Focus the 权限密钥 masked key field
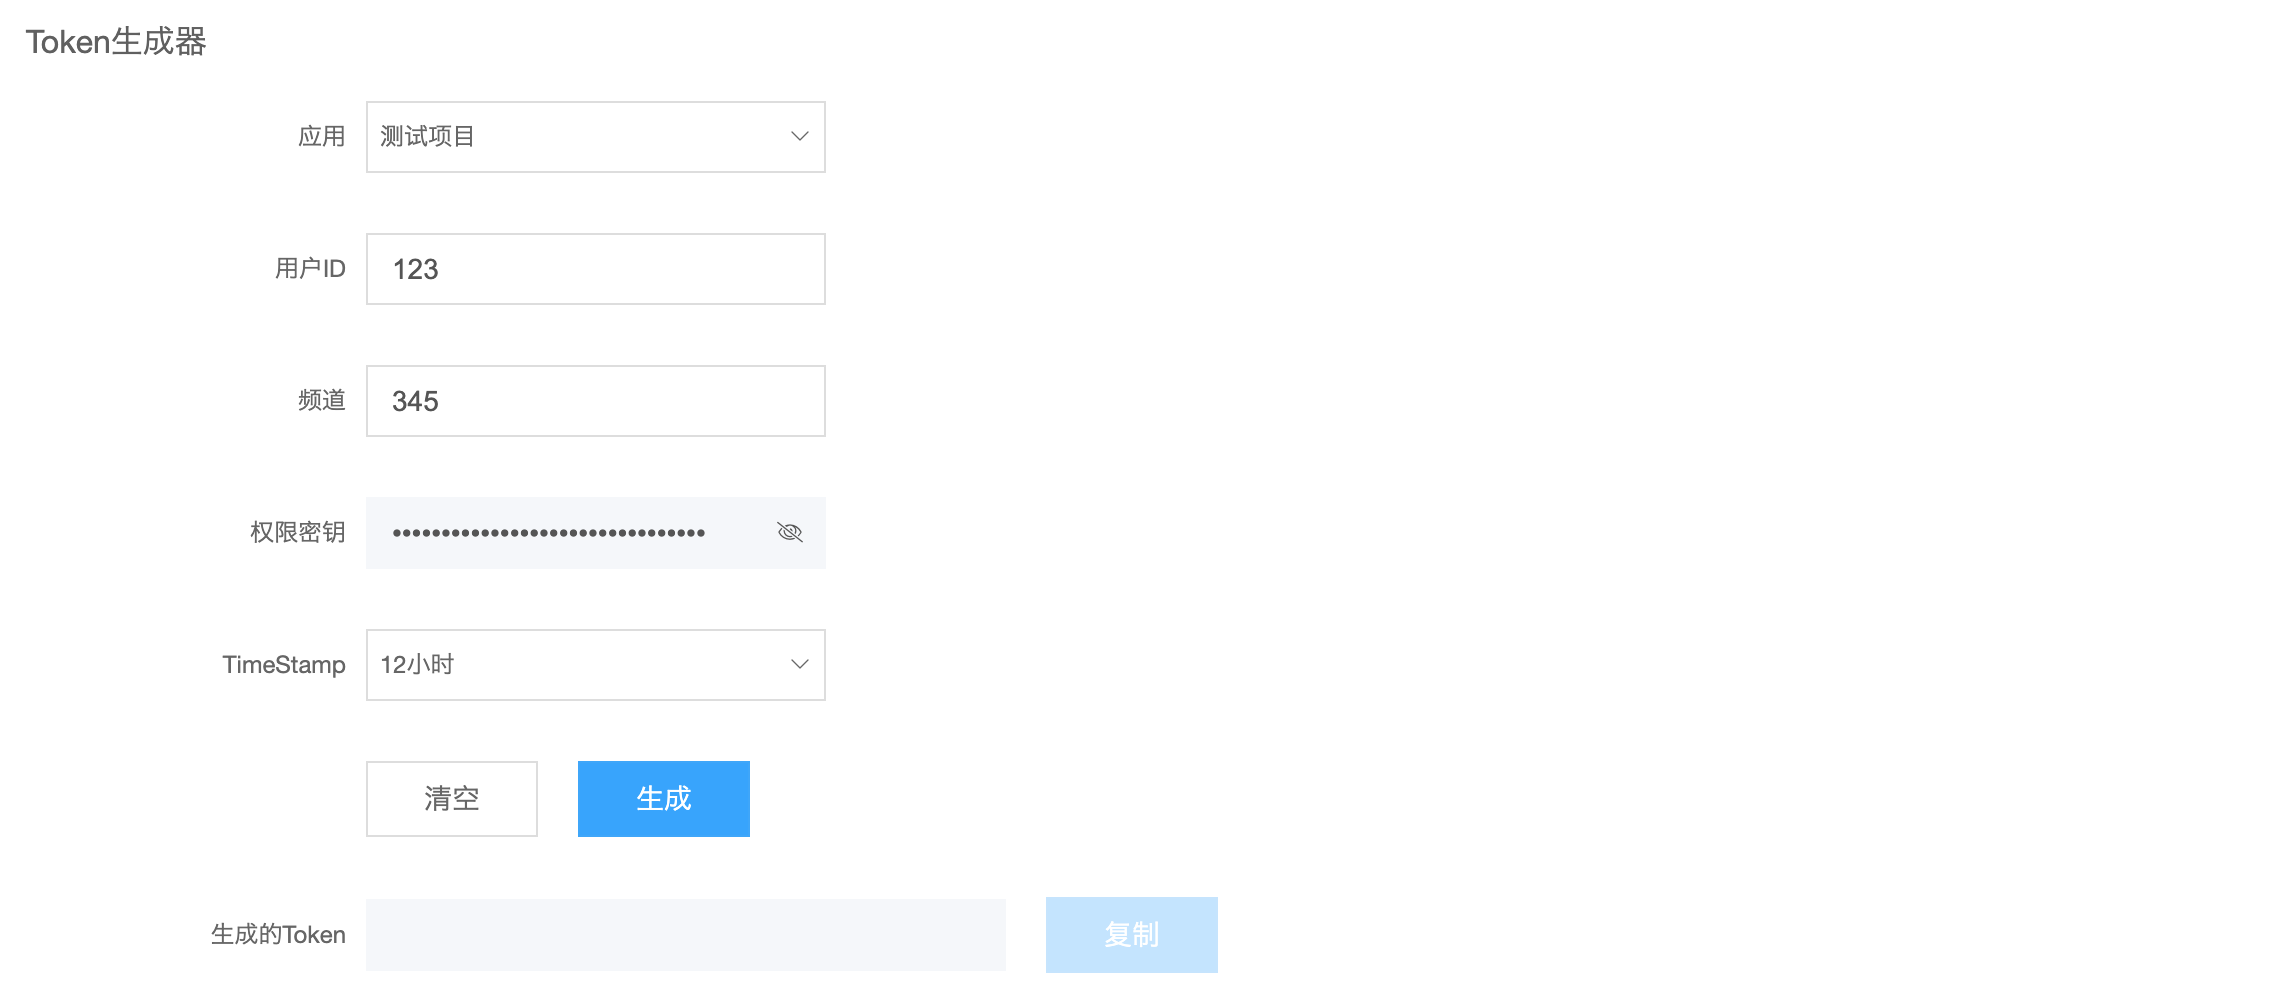The image size is (2280, 996). (596, 533)
